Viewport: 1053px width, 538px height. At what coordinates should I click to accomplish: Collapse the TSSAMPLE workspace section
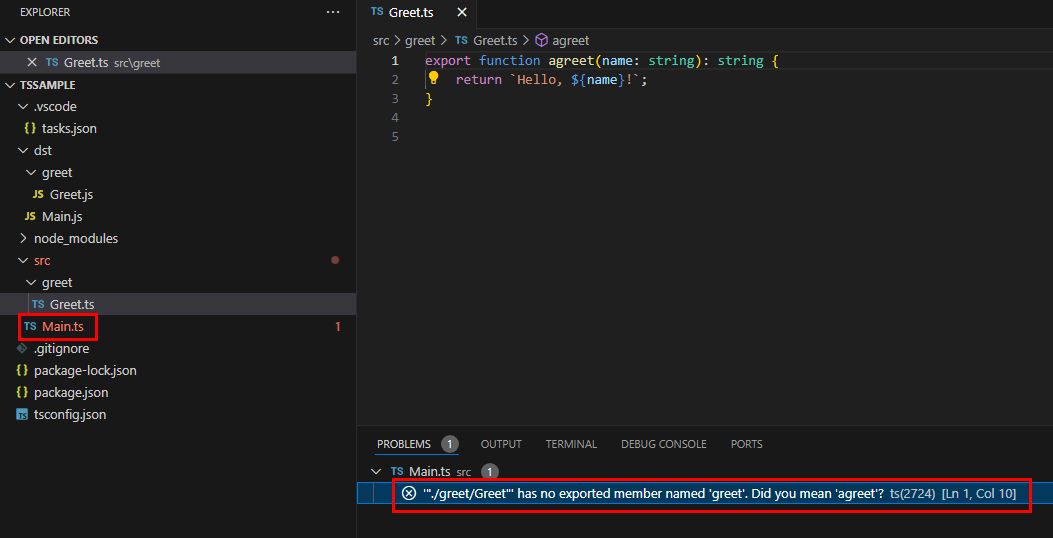coord(10,85)
